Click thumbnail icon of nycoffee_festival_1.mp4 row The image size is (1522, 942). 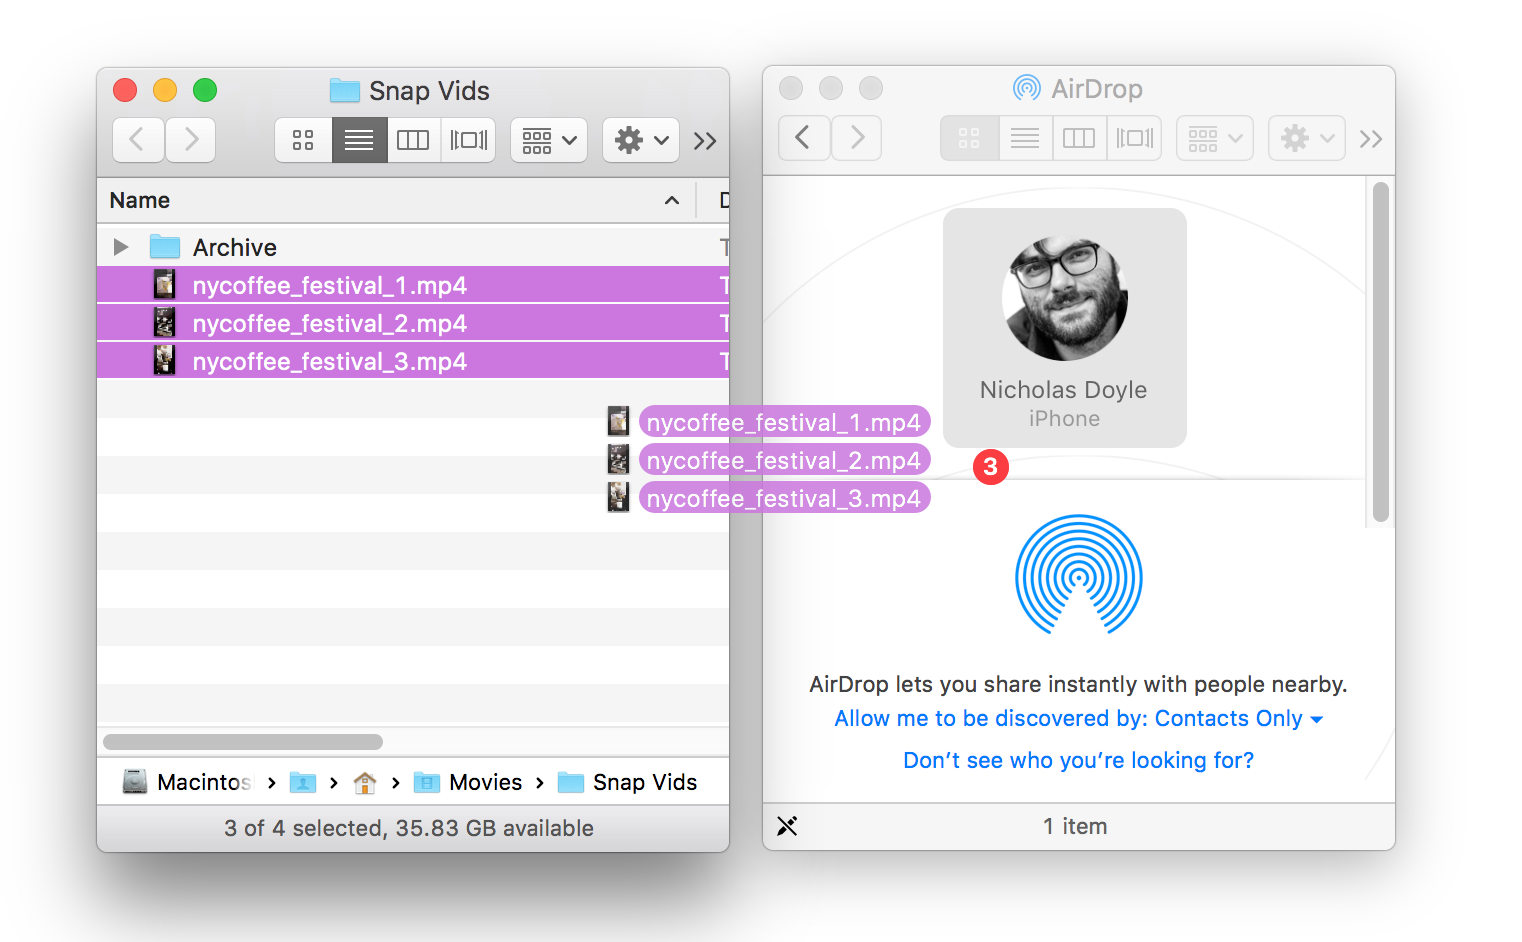coord(165,285)
